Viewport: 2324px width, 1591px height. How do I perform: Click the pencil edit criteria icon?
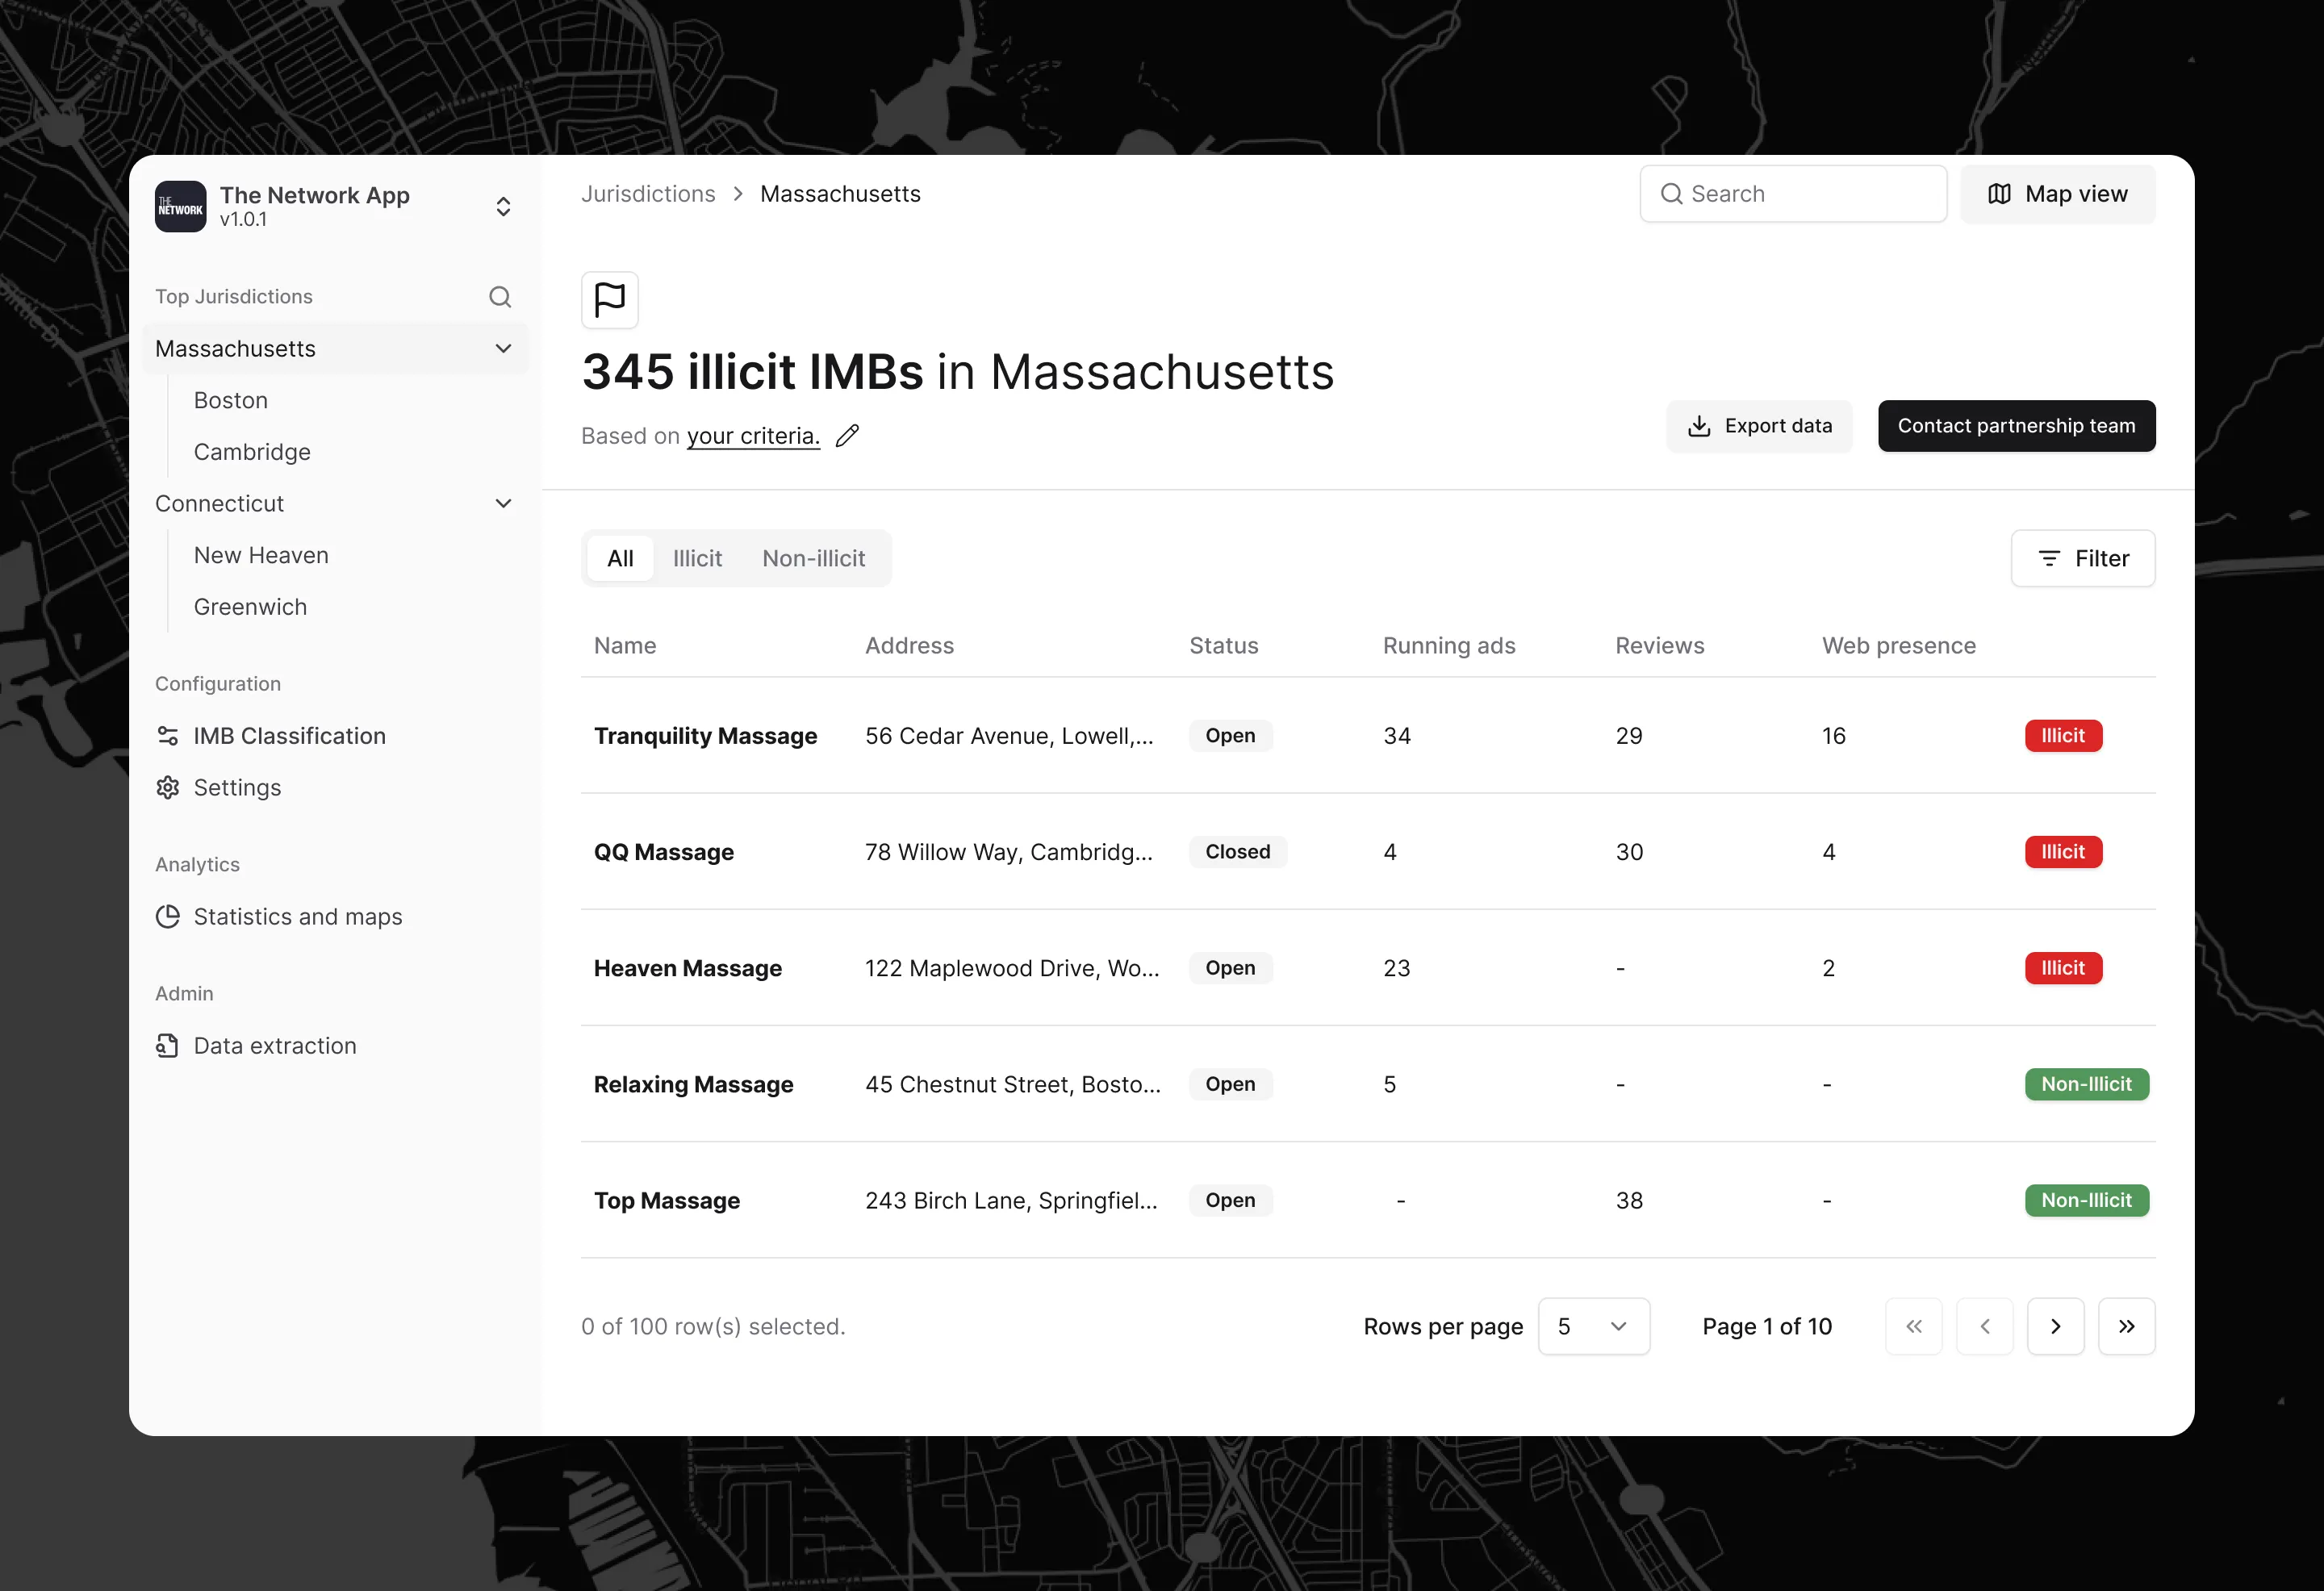pyautogui.click(x=847, y=435)
